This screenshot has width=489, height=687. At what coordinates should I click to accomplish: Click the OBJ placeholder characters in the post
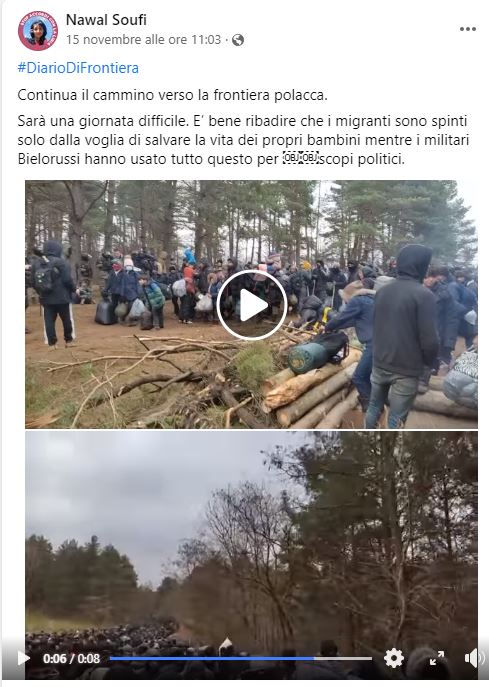(x=301, y=157)
